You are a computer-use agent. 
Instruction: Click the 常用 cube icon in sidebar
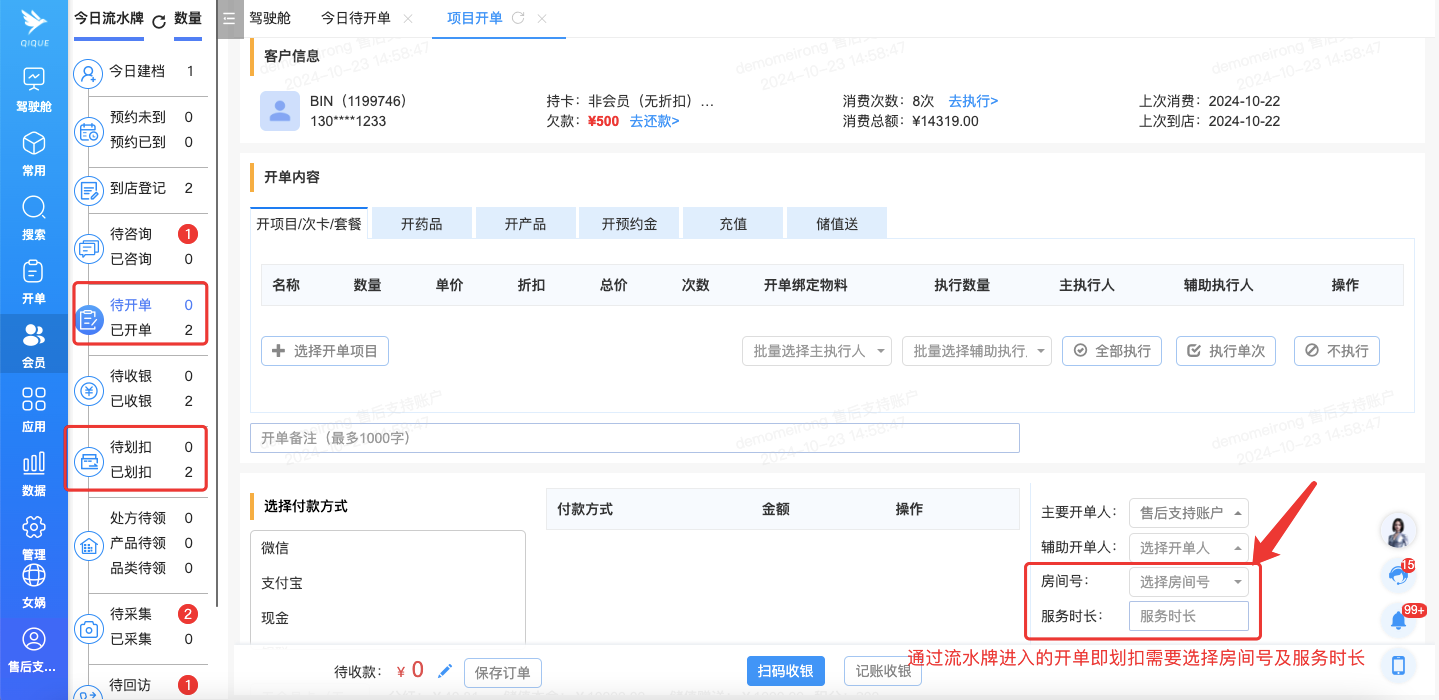[33, 144]
